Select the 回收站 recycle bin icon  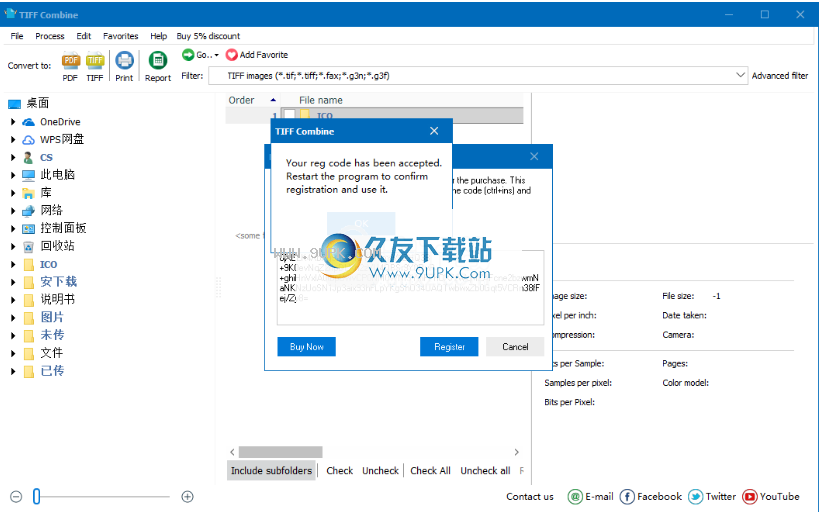click(28, 246)
